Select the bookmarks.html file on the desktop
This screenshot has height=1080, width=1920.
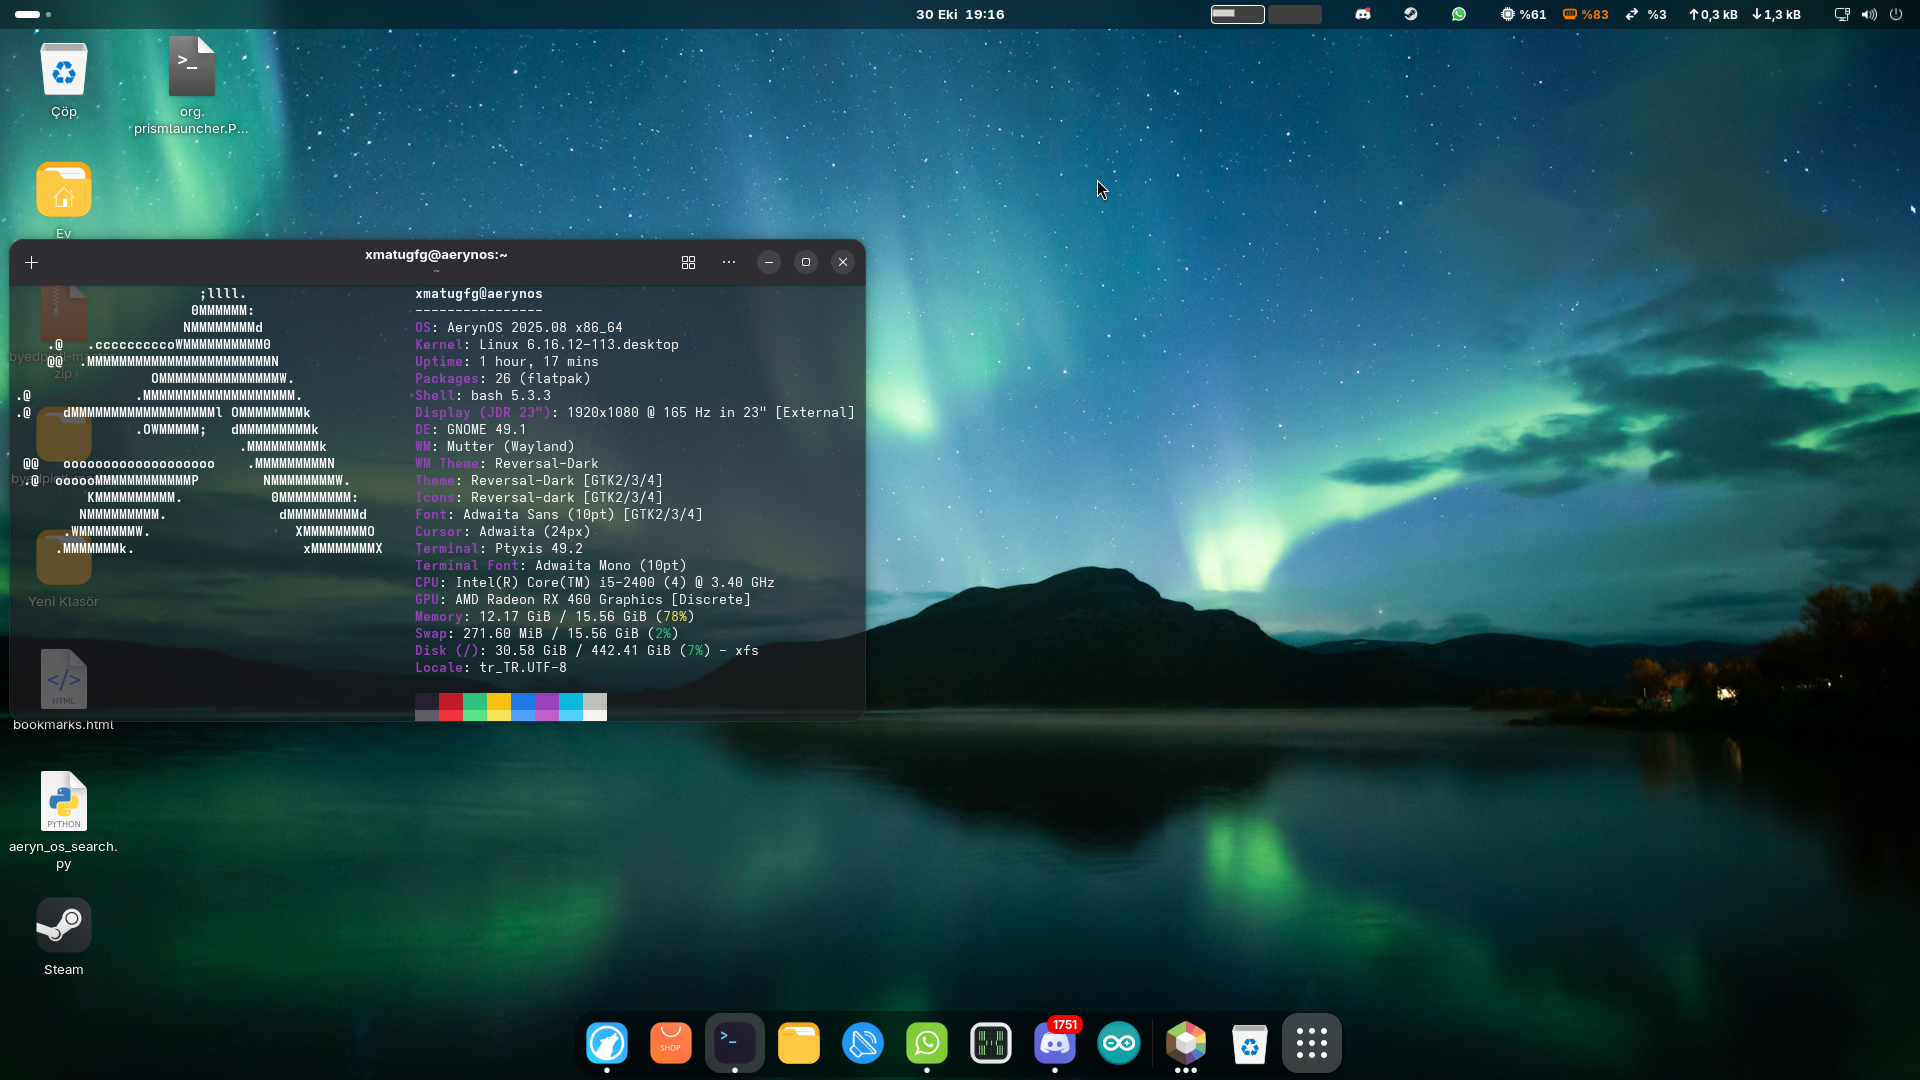pos(64,690)
